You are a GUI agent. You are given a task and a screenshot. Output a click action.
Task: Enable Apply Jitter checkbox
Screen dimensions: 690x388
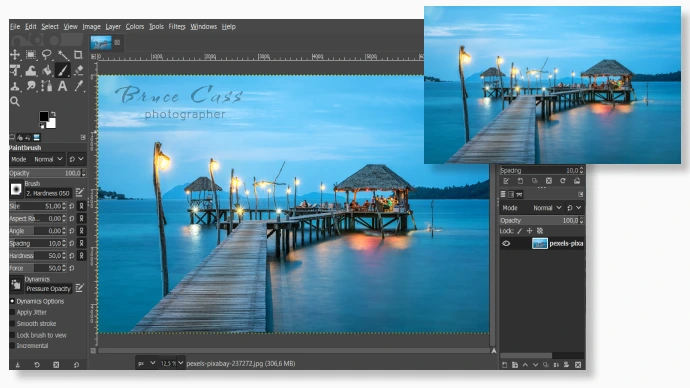[x=12, y=312]
